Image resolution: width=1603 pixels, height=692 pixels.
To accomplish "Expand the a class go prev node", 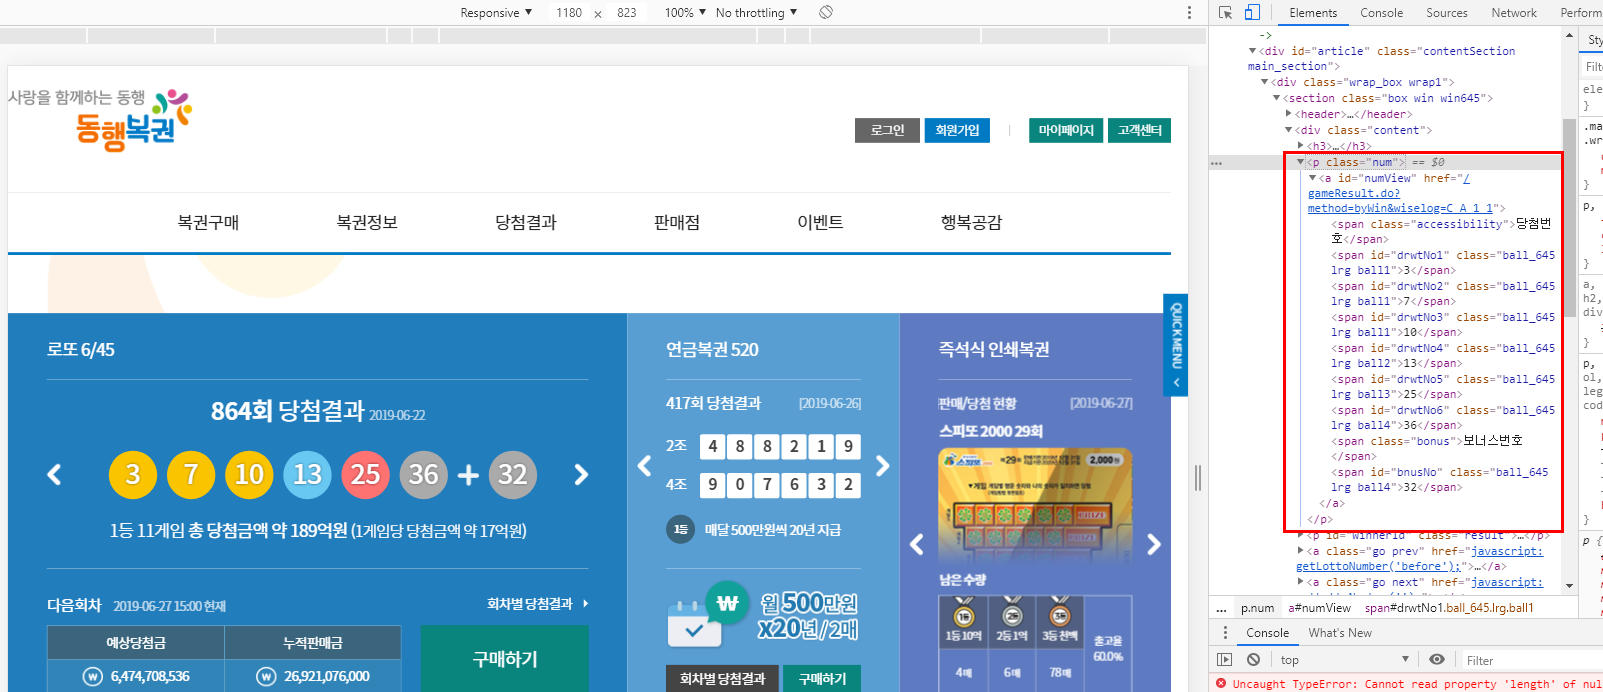I will (1300, 551).
